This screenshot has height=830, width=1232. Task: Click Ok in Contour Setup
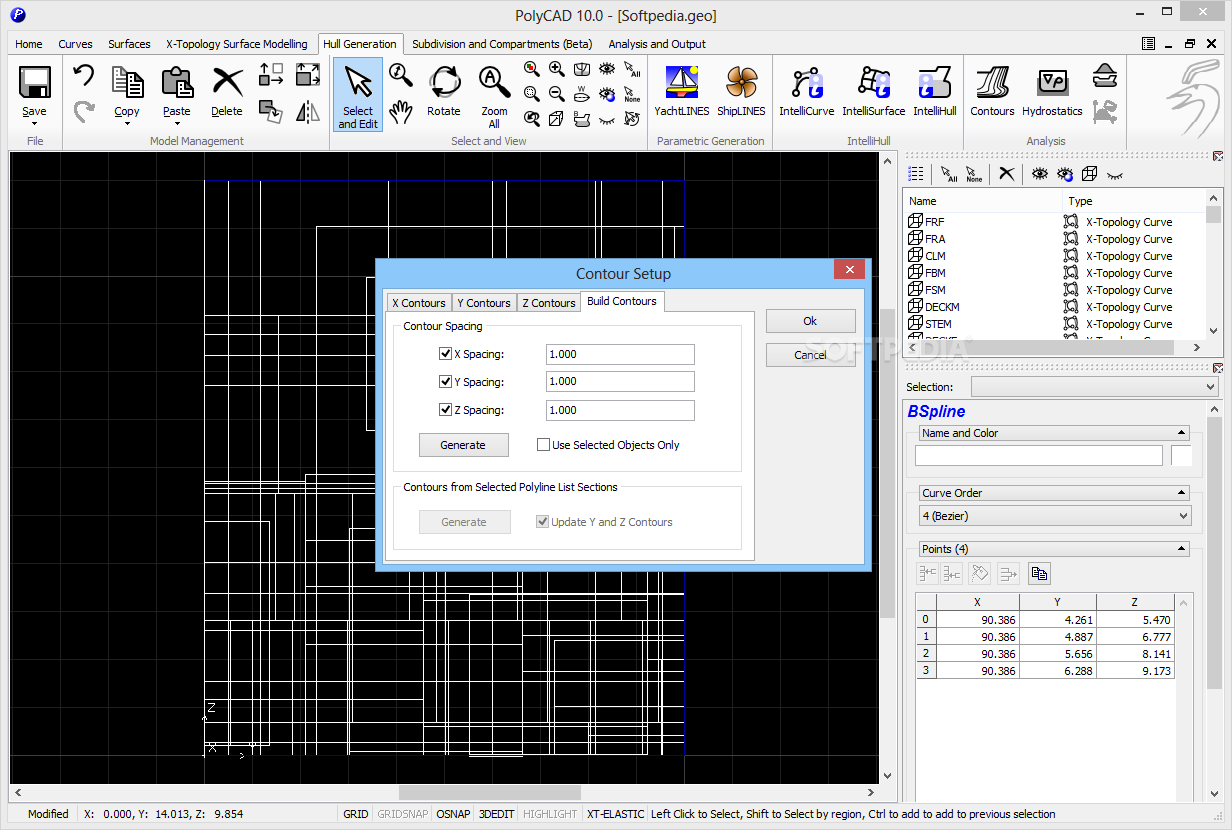tap(811, 321)
